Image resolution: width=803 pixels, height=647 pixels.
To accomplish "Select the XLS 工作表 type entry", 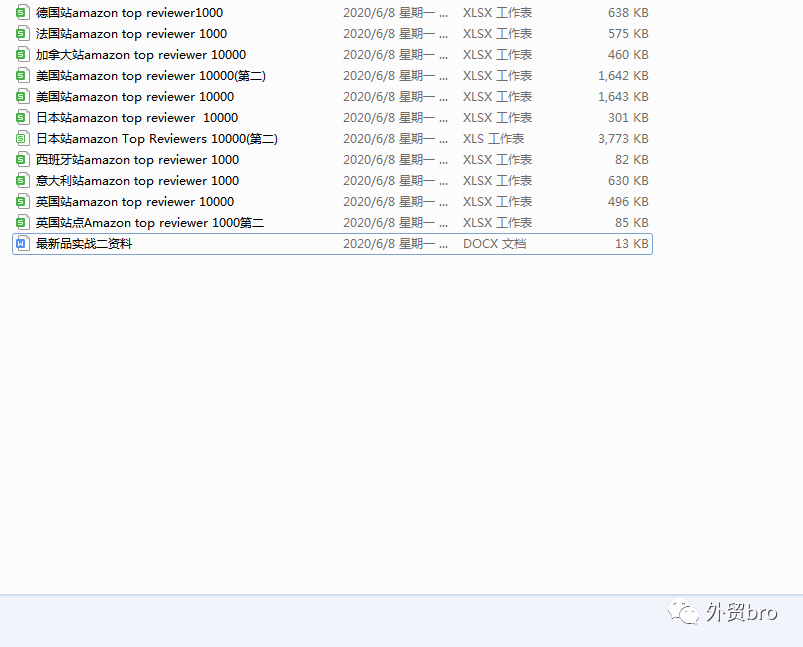I will [493, 139].
